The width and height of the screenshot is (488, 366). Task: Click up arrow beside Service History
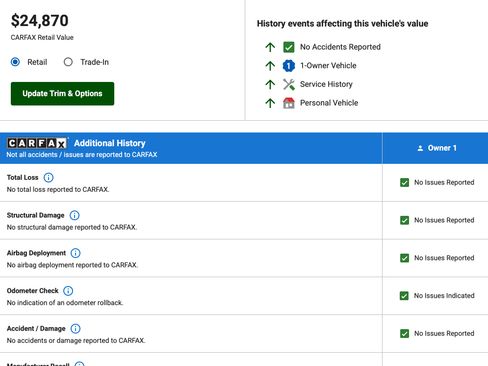[x=270, y=85]
